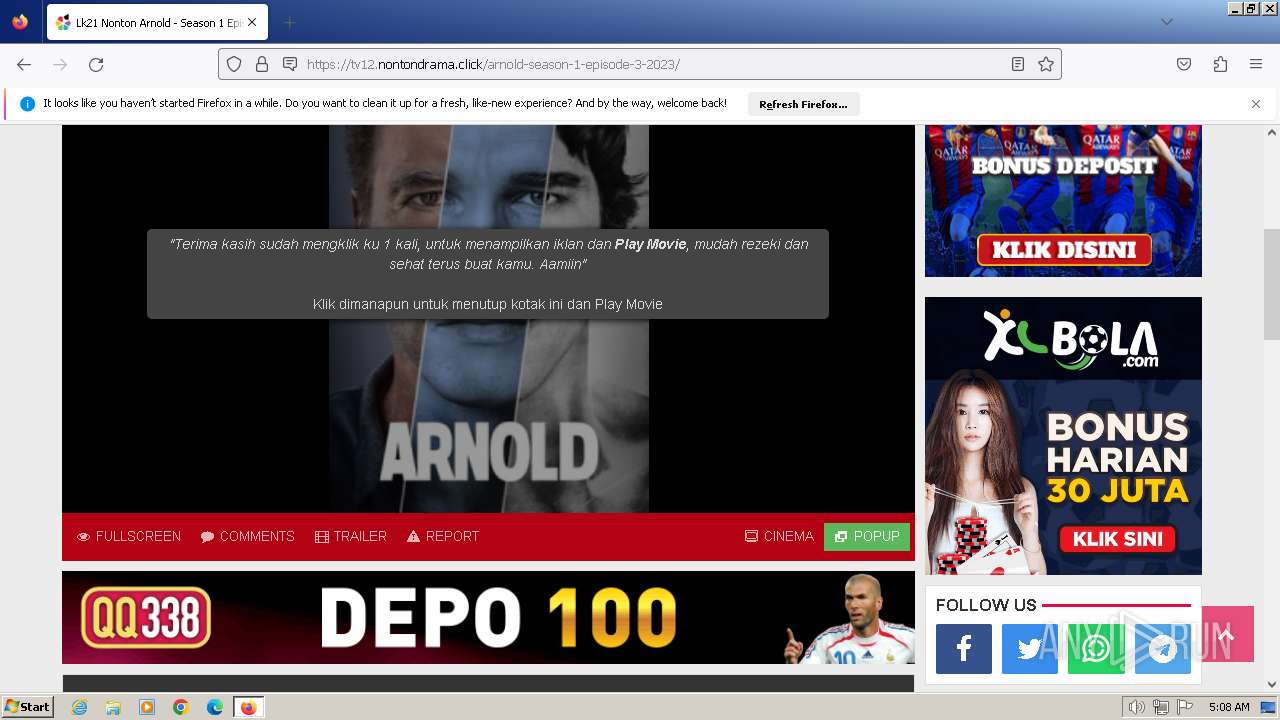Expand the list all tabs dropdown
The image size is (1280, 720).
[x=1166, y=22]
